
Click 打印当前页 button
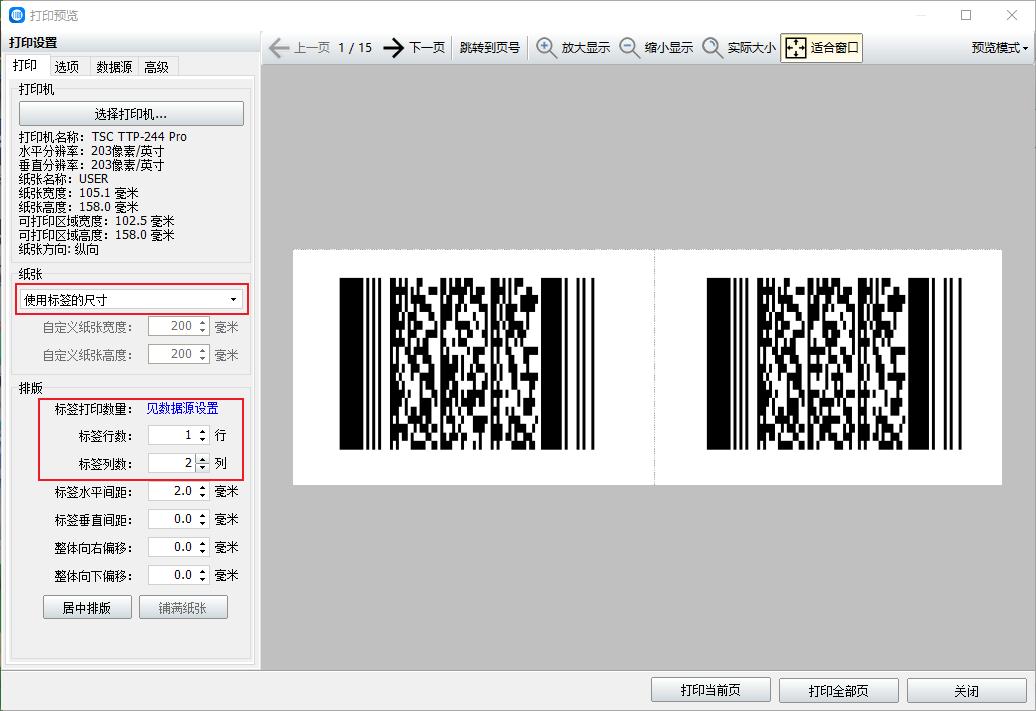pyautogui.click(x=711, y=691)
